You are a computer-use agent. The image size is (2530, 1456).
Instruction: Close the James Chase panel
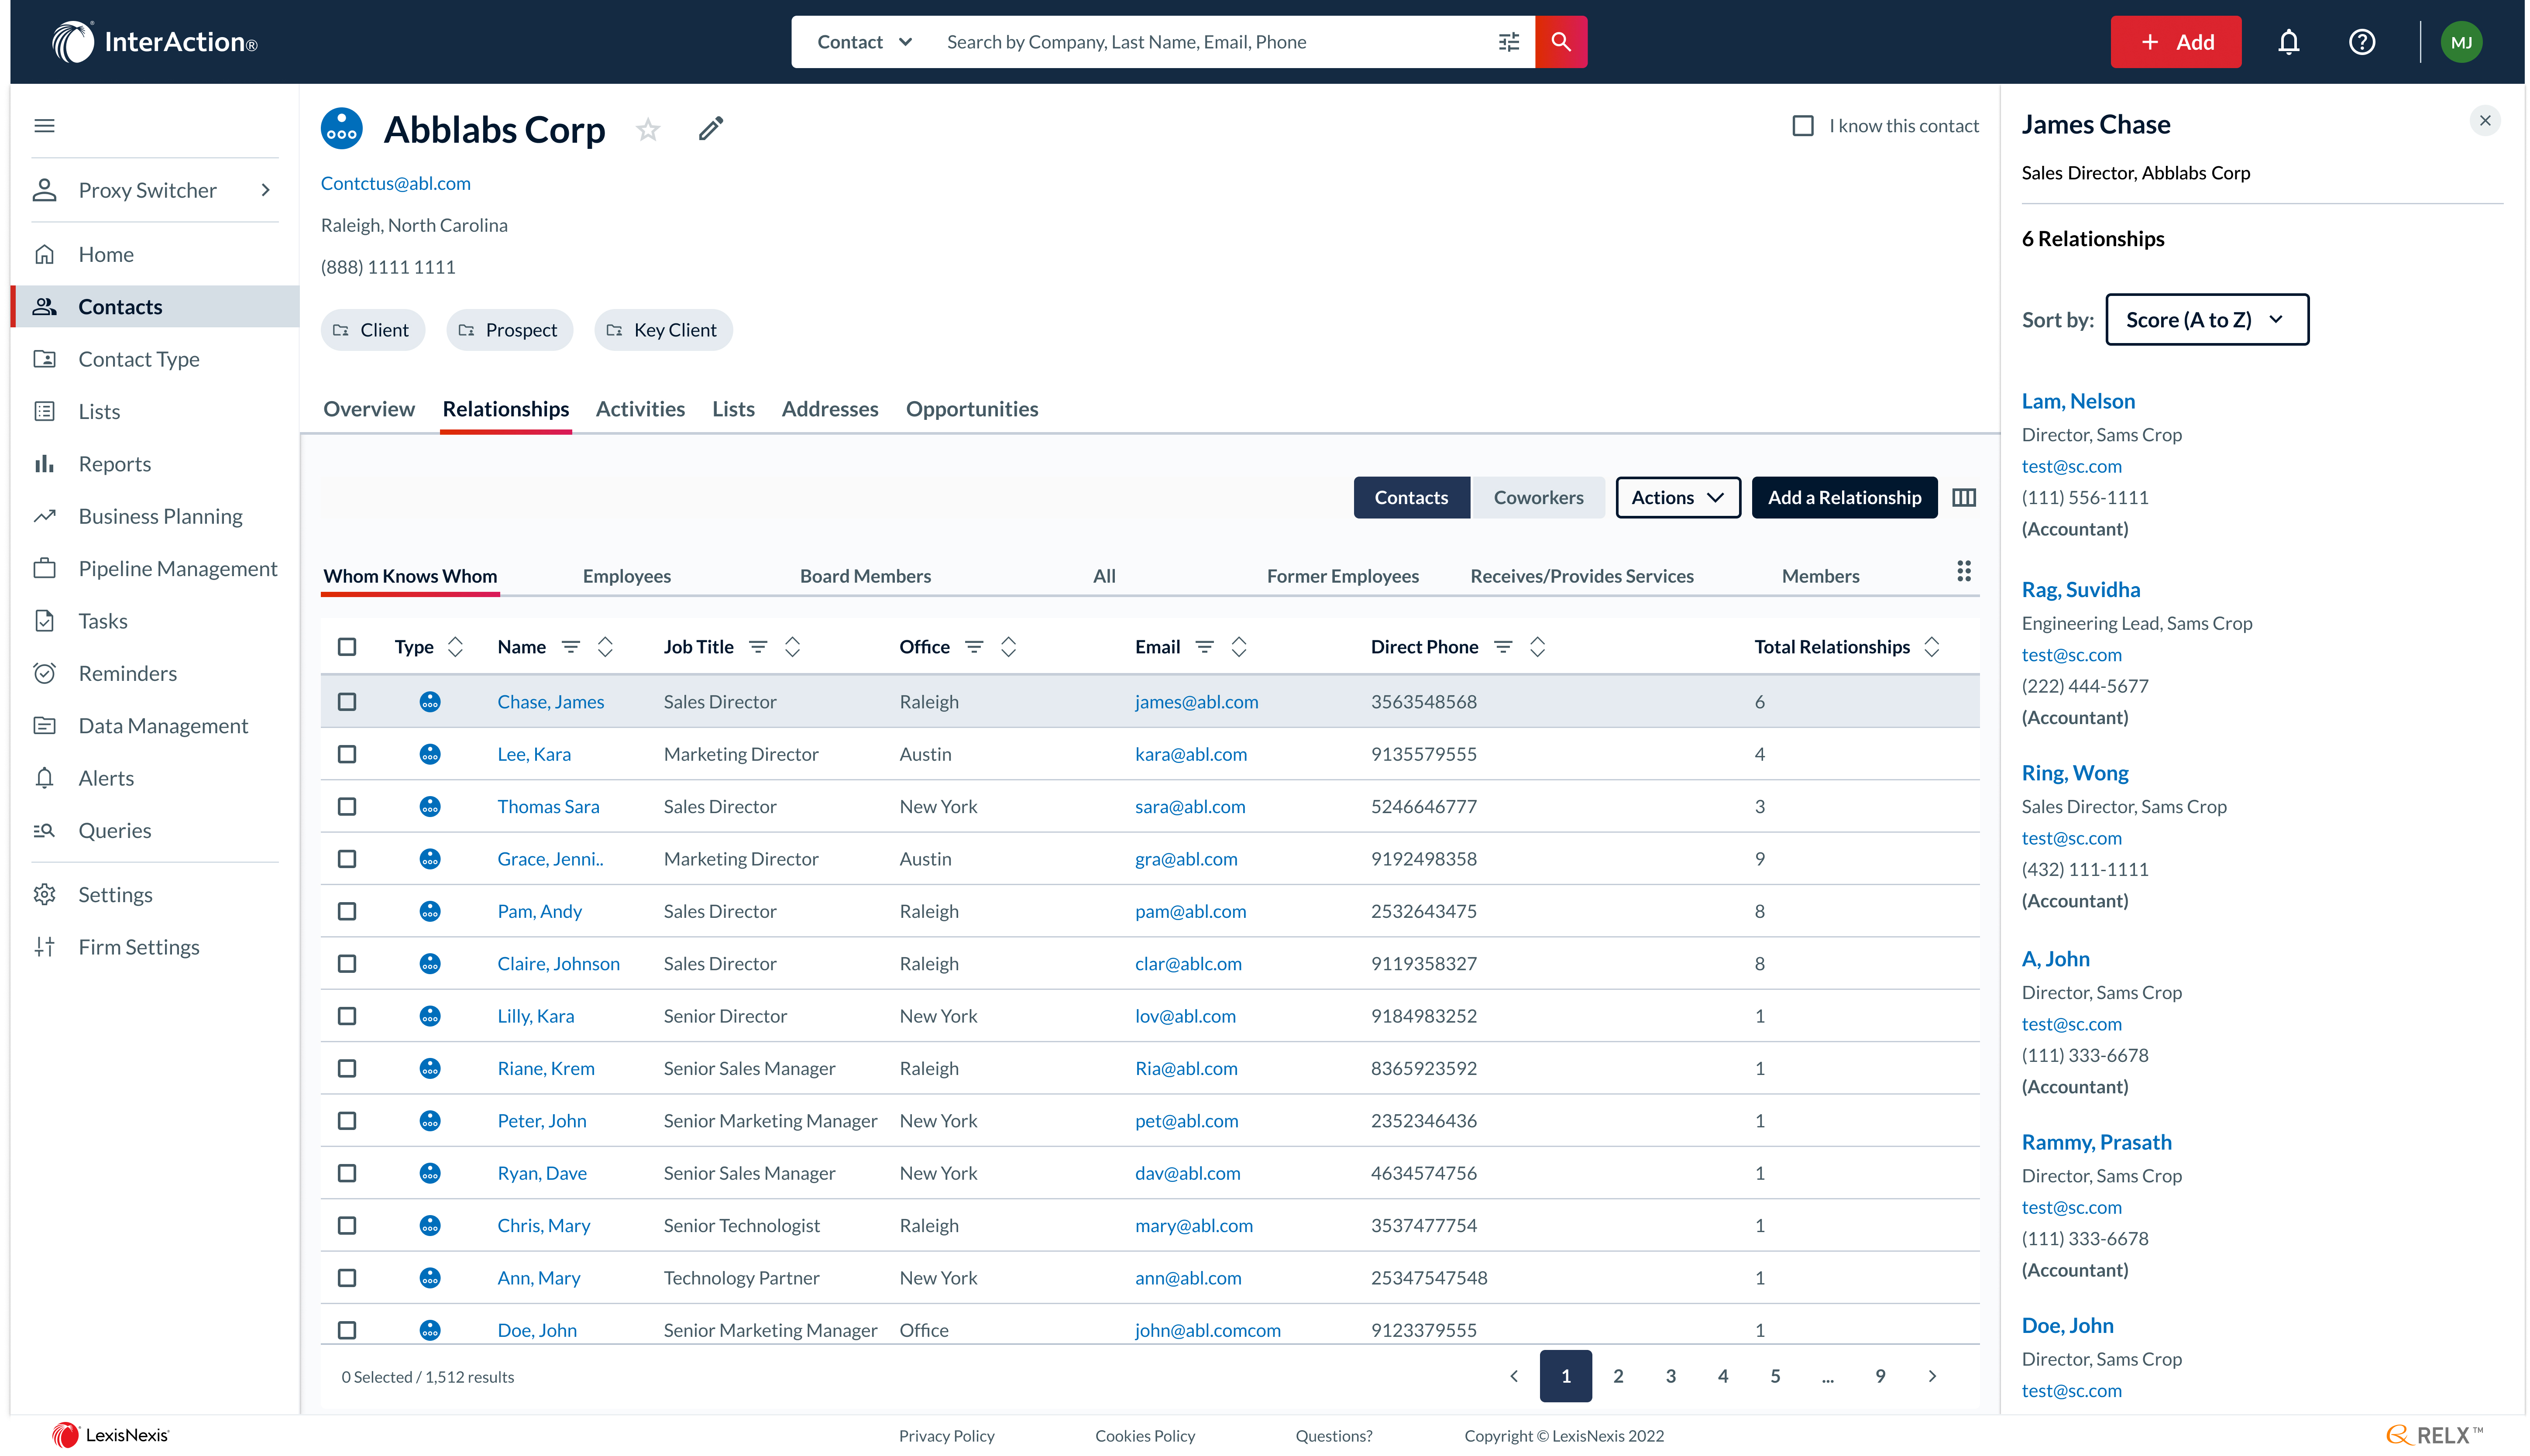[x=2484, y=121]
